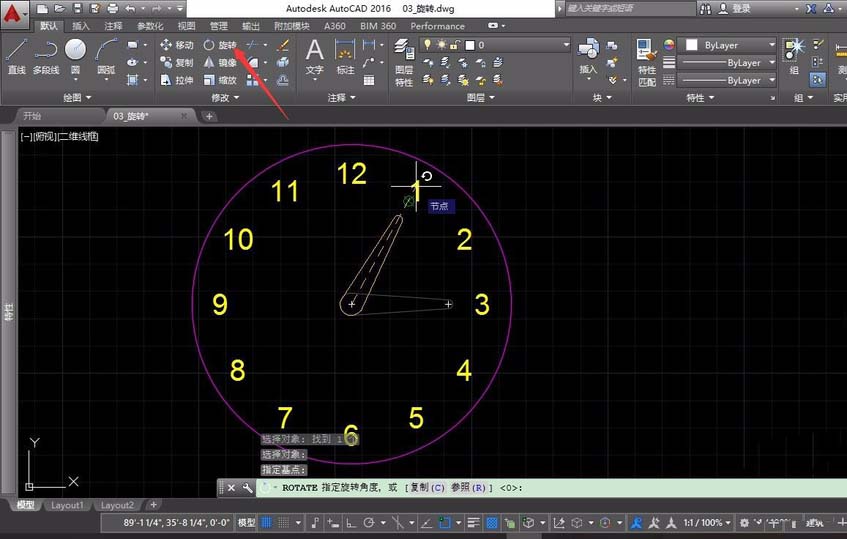Click the Explode icon in modify panel
This screenshot has height=539, width=847.
pyautogui.click(x=283, y=63)
